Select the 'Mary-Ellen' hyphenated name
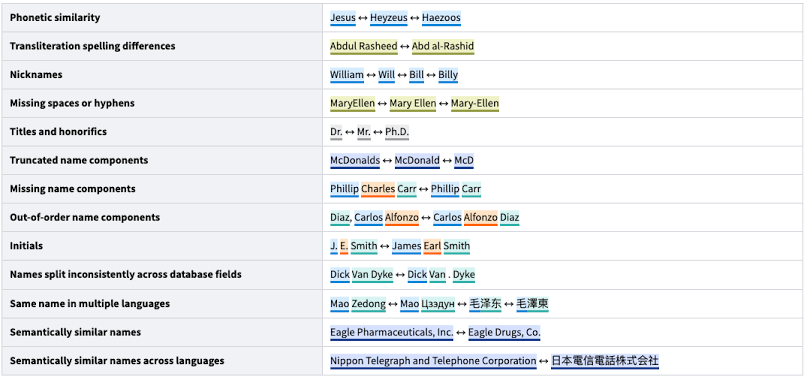The height and width of the screenshot is (380, 807). [475, 103]
